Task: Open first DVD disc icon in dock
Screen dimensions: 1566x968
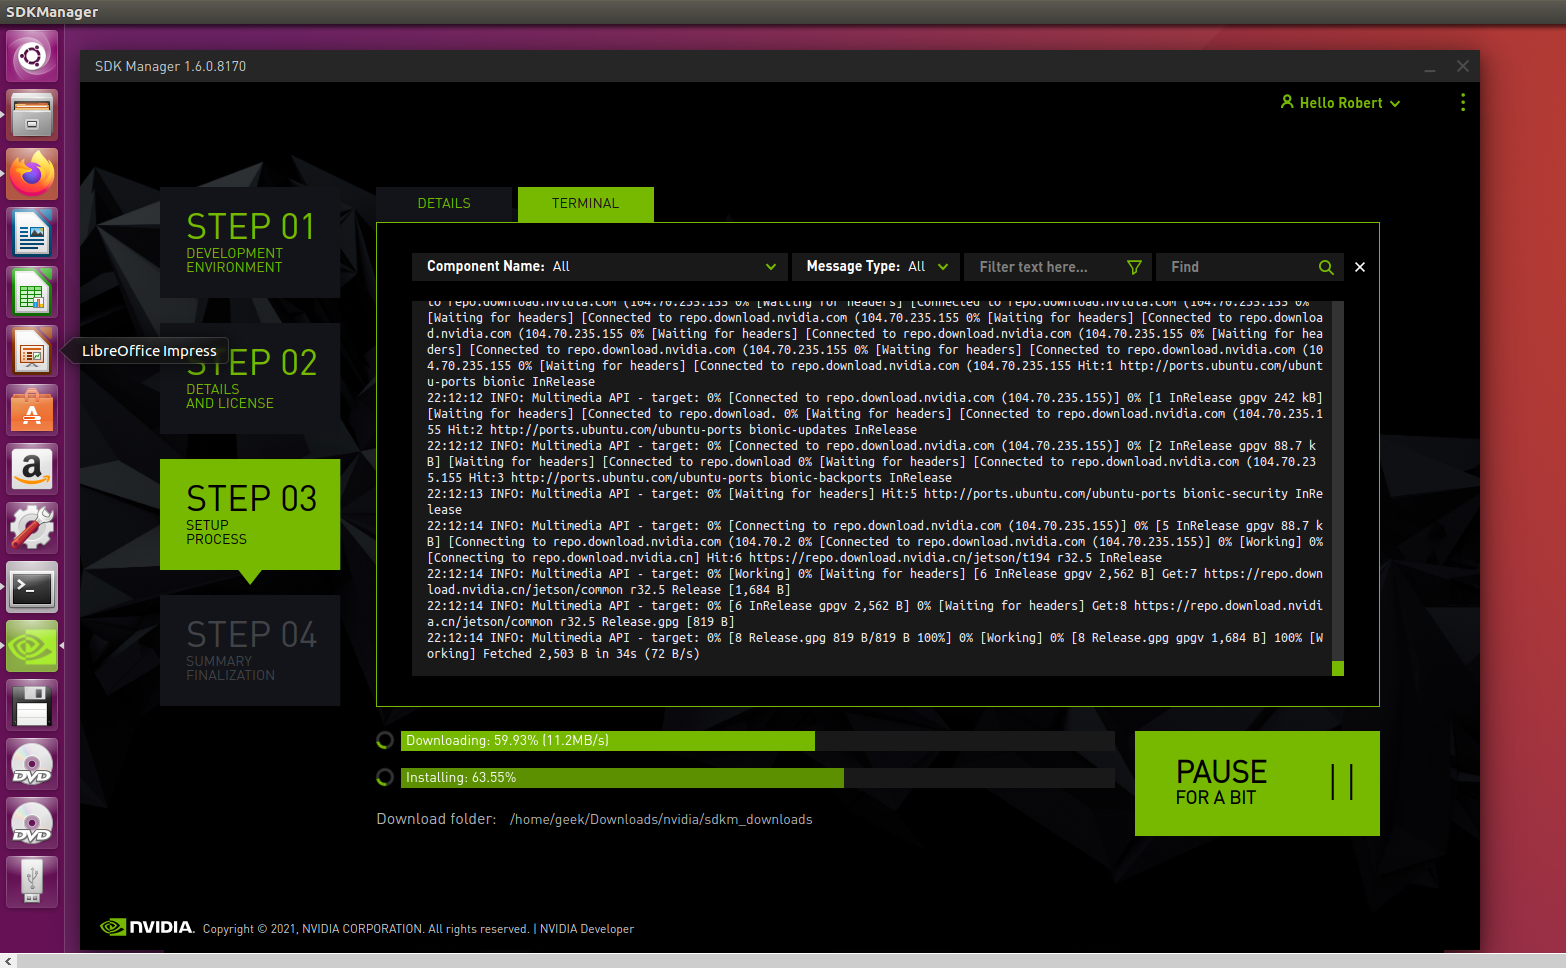Action: tap(32, 764)
